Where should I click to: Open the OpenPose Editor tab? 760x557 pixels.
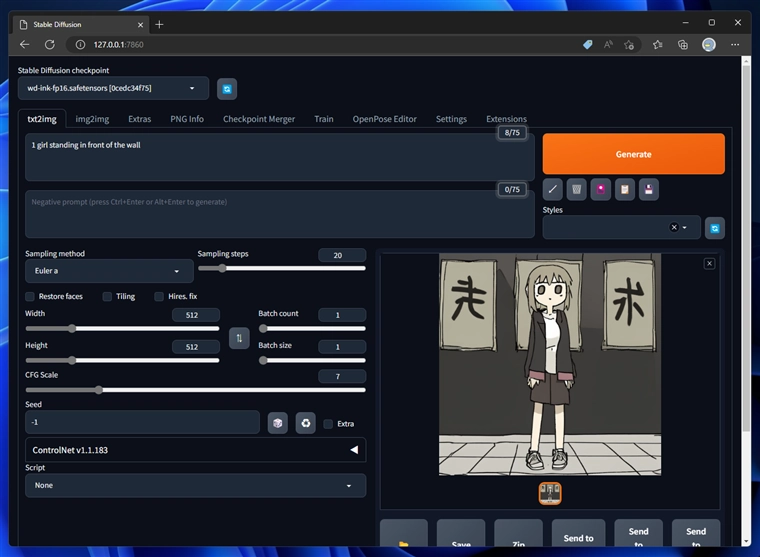pos(384,119)
